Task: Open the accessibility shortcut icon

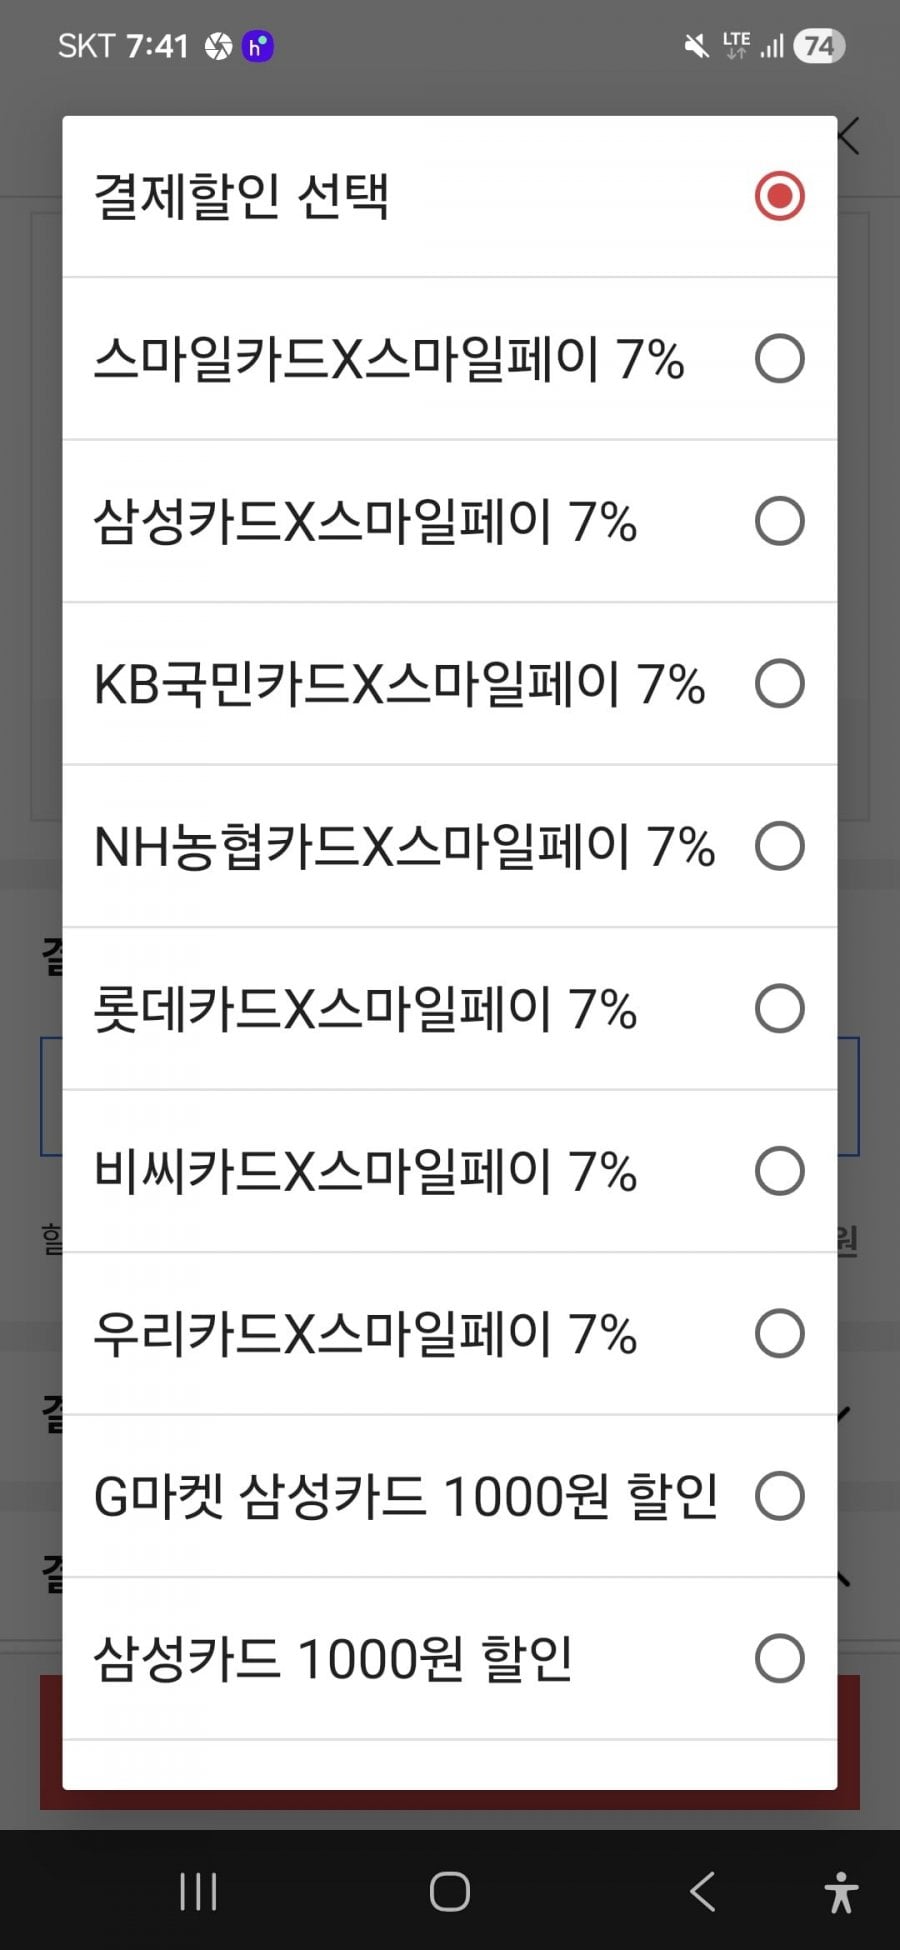Action: [841, 1892]
